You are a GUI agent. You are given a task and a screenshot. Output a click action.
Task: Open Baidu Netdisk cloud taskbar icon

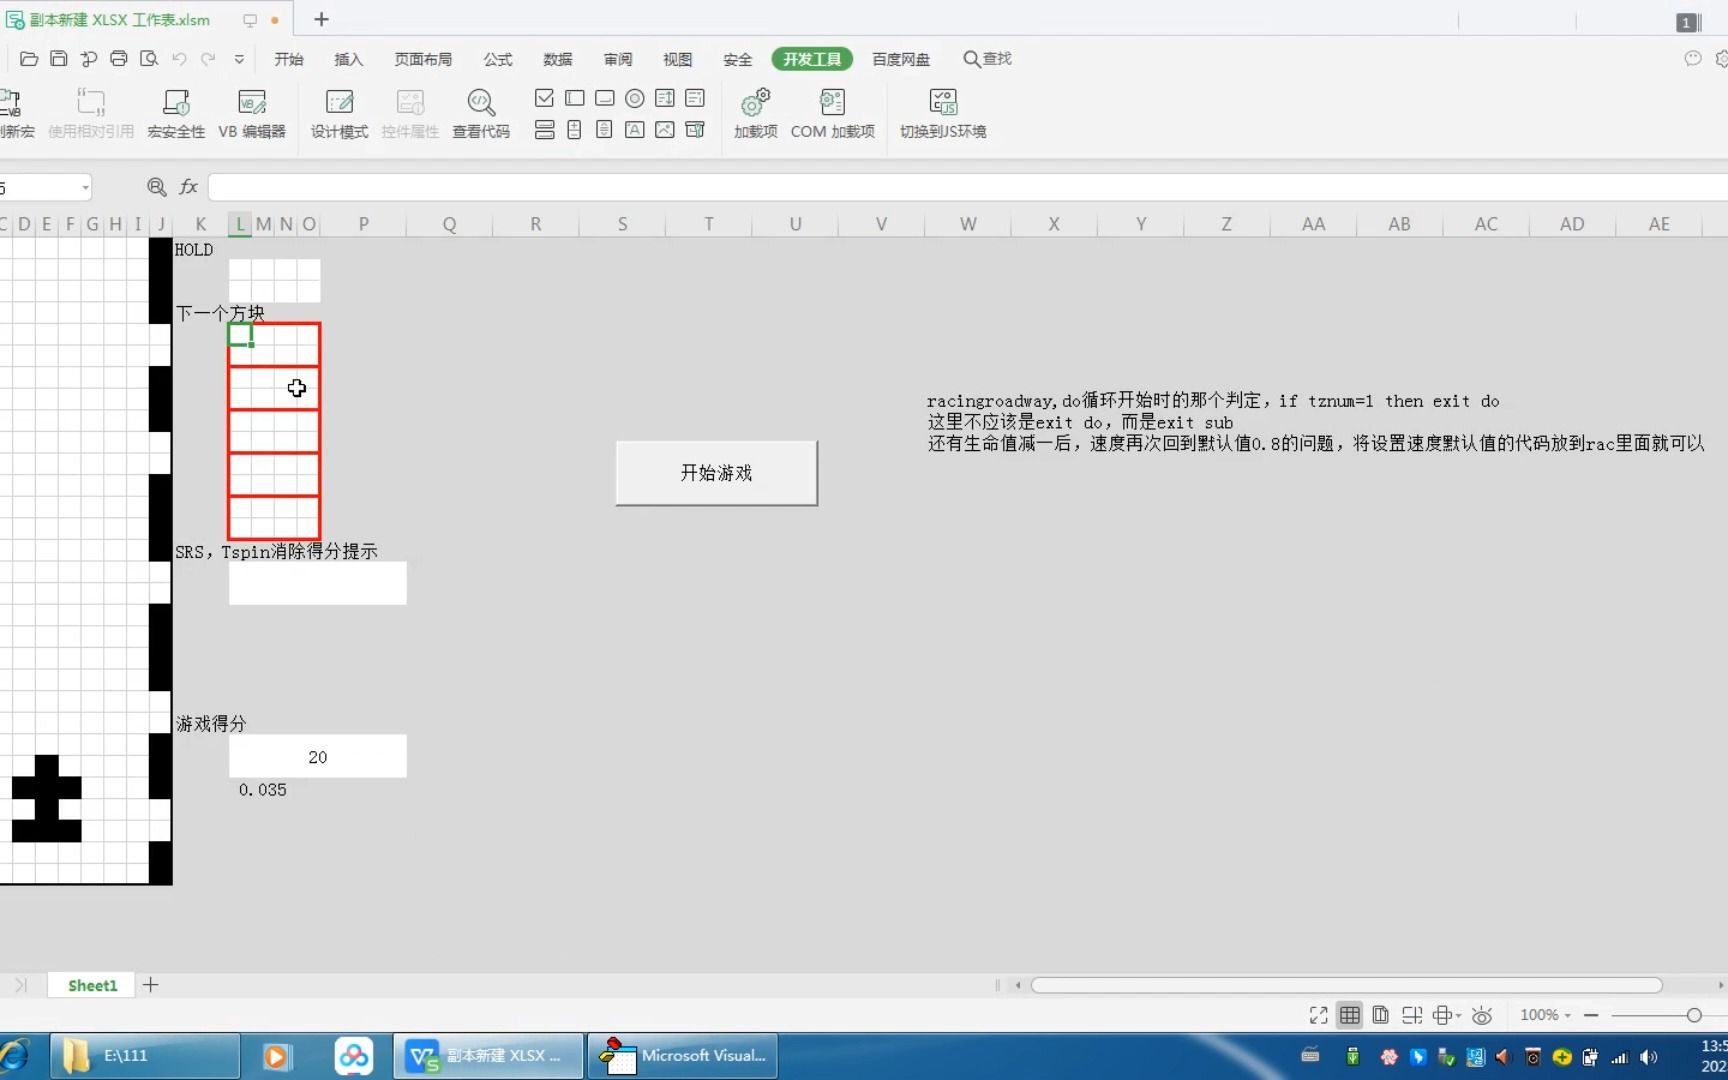coord(353,1056)
